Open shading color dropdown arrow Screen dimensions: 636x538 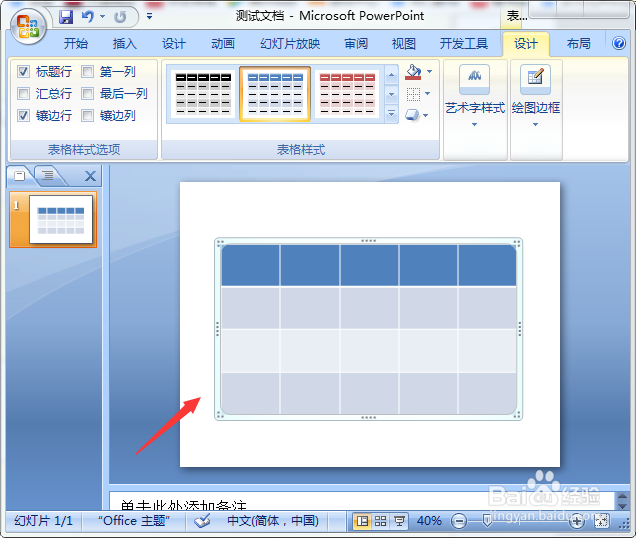click(x=430, y=72)
